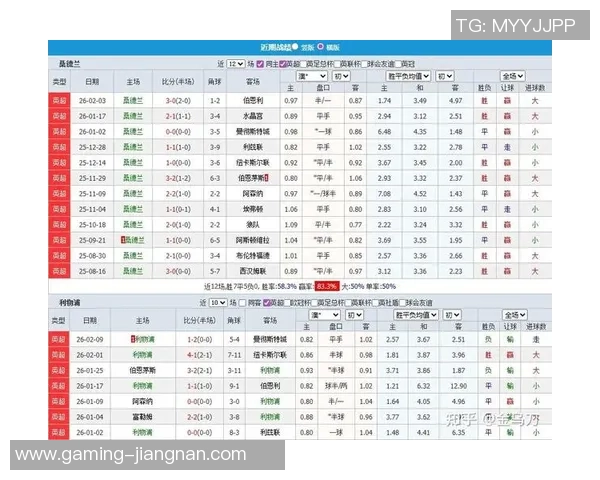Enable 英足总杯 checkbox in 利物浦 section
Viewport: 600px width, 480px height.
click(x=315, y=303)
